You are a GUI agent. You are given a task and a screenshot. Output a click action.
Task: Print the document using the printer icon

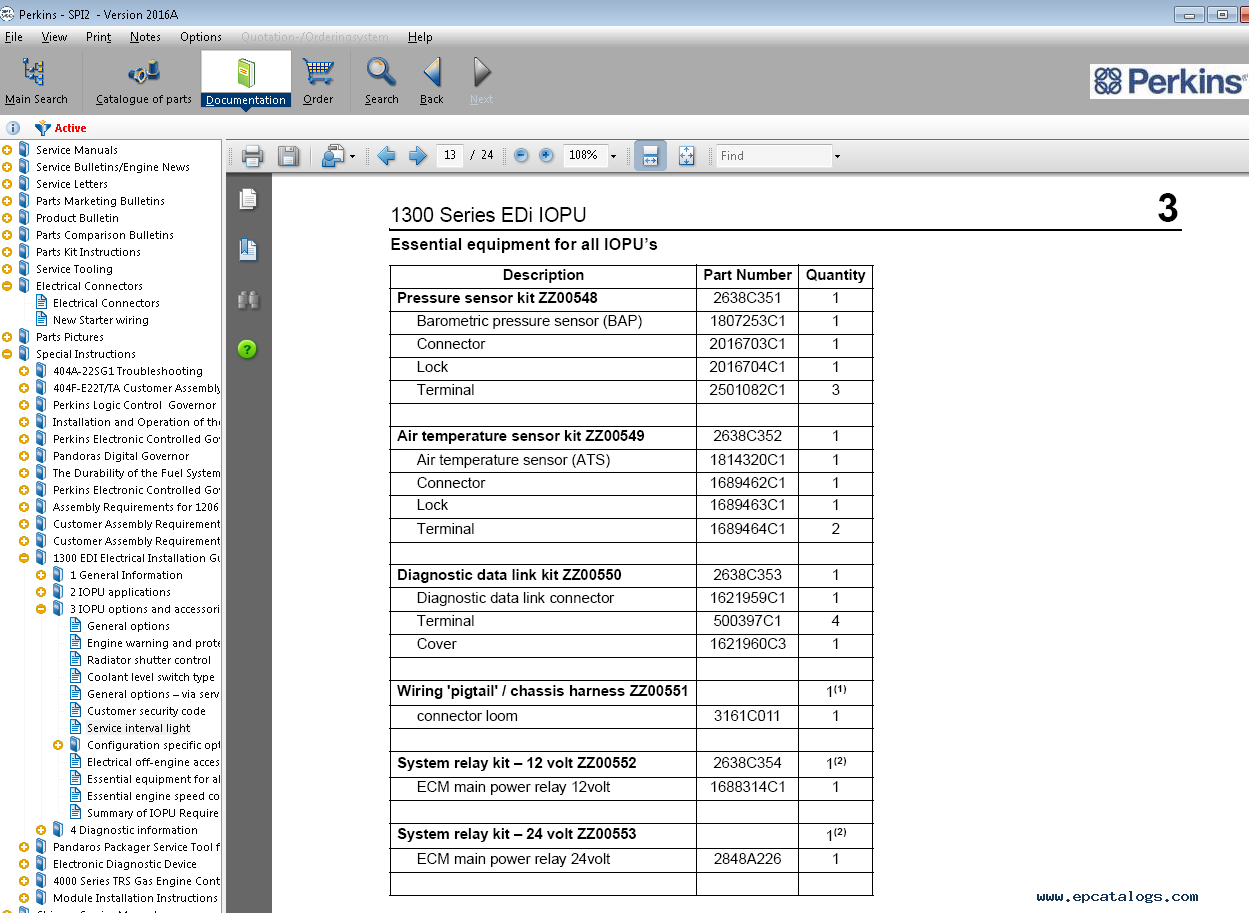pos(252,156)
